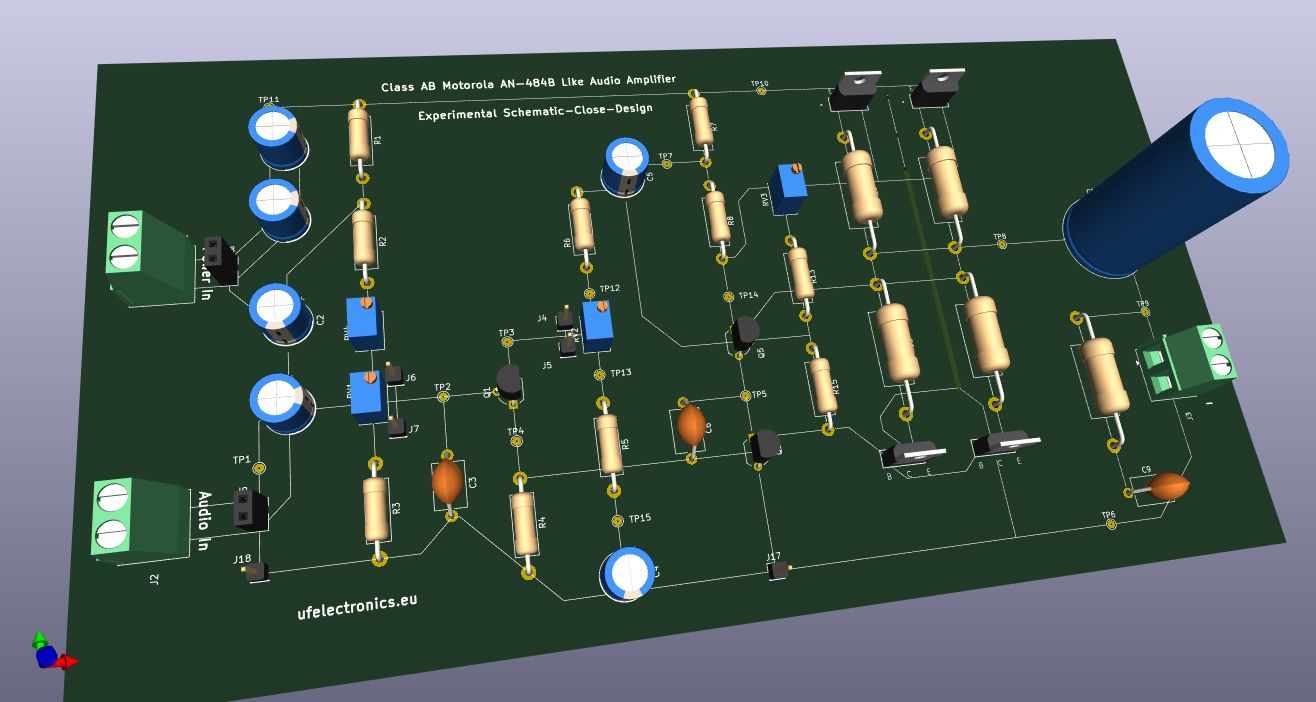Image resolution: width=1316 pixels, height=702 pixels.
Task: Select resistor R6 on the board
Action: (x=581, y=227)
